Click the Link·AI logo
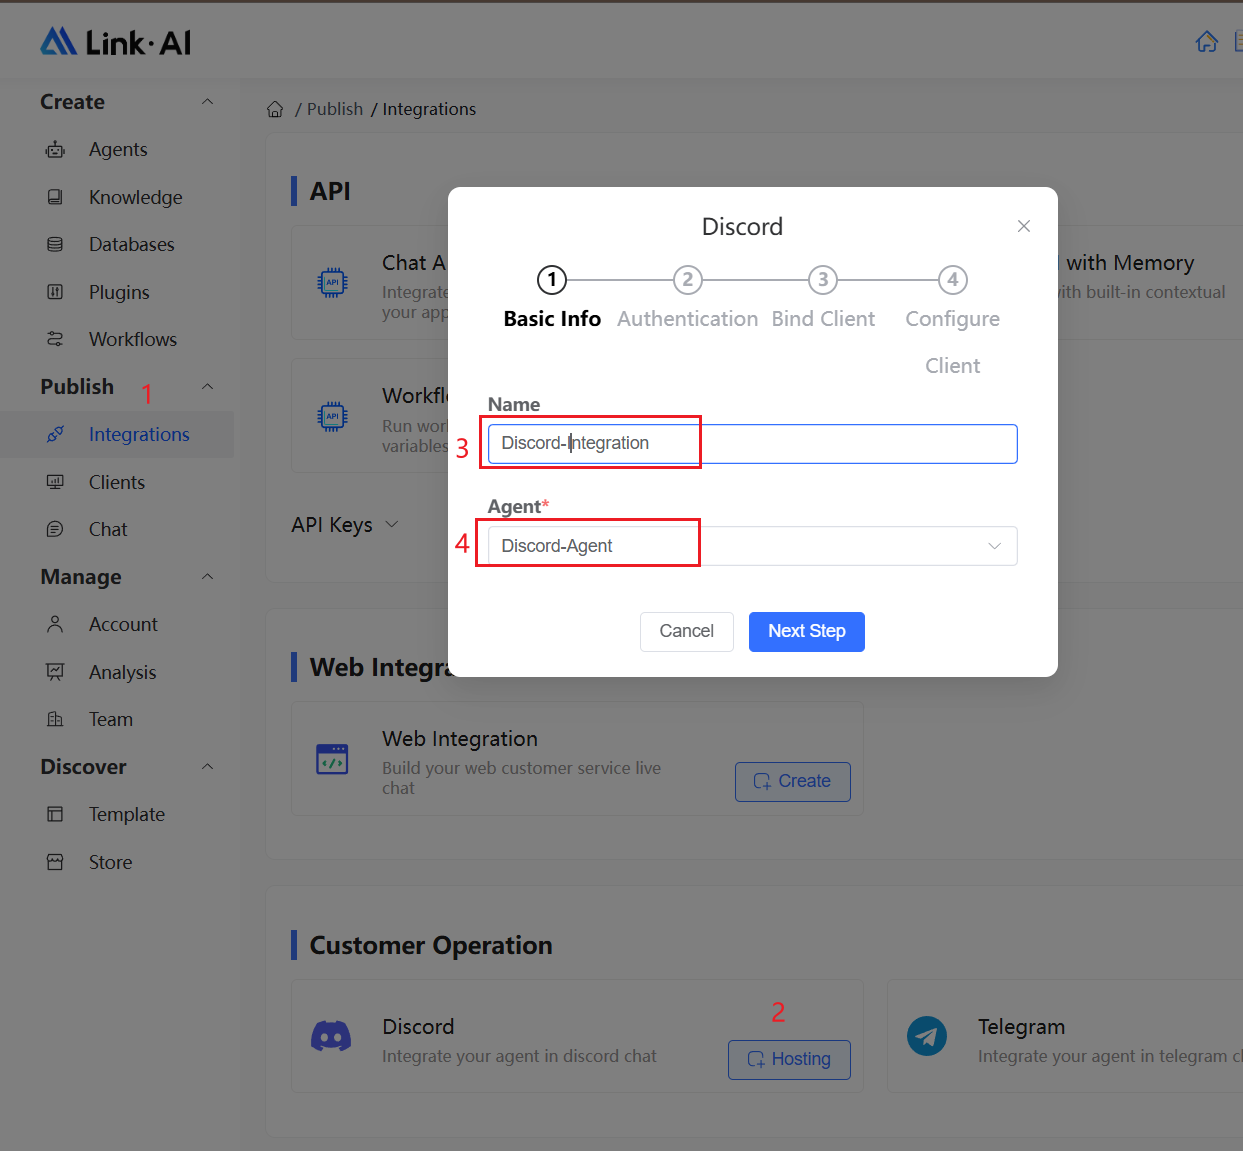 [115, 42]
